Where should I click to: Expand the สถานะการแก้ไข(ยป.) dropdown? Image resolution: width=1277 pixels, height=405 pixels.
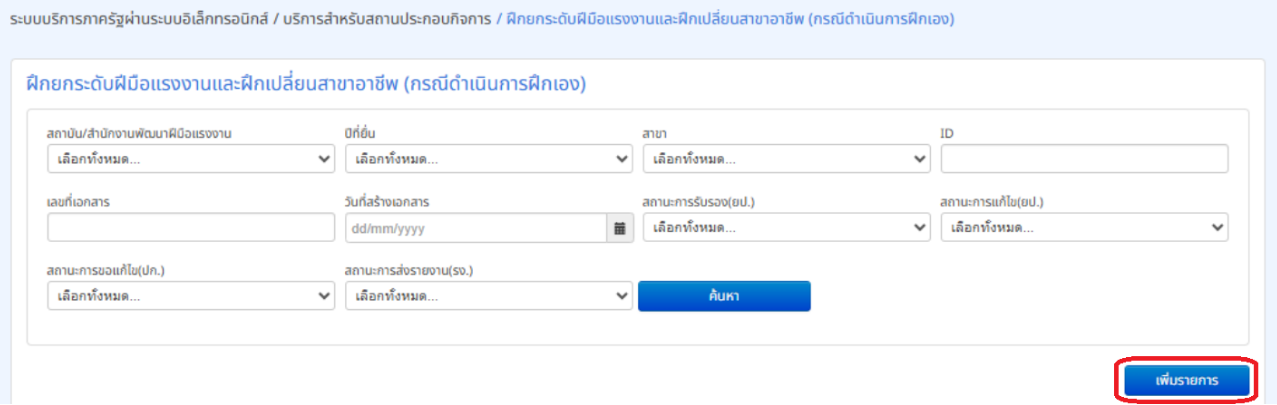(1084, 228)
